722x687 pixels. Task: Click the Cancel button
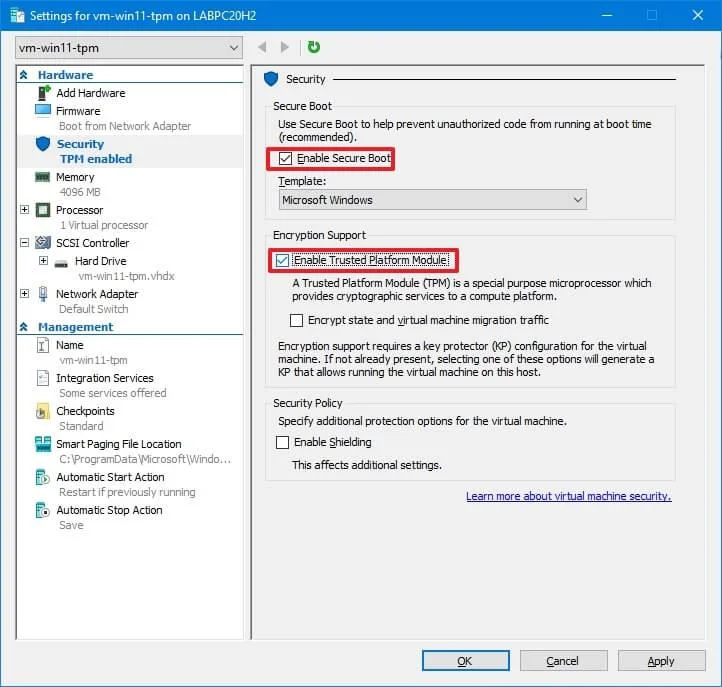click(x=563, y=661)
